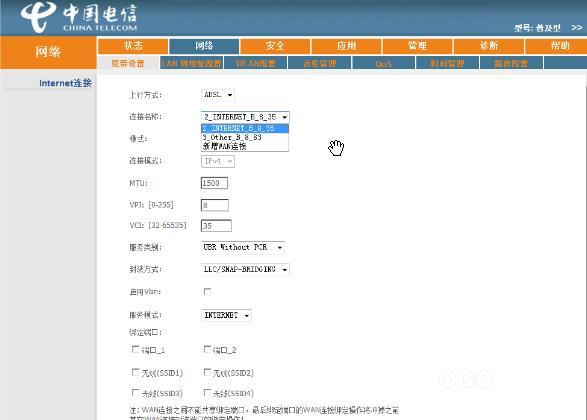Switch to the 安全 main tab
The image size is (587, 420).
[x=275, y=46]
